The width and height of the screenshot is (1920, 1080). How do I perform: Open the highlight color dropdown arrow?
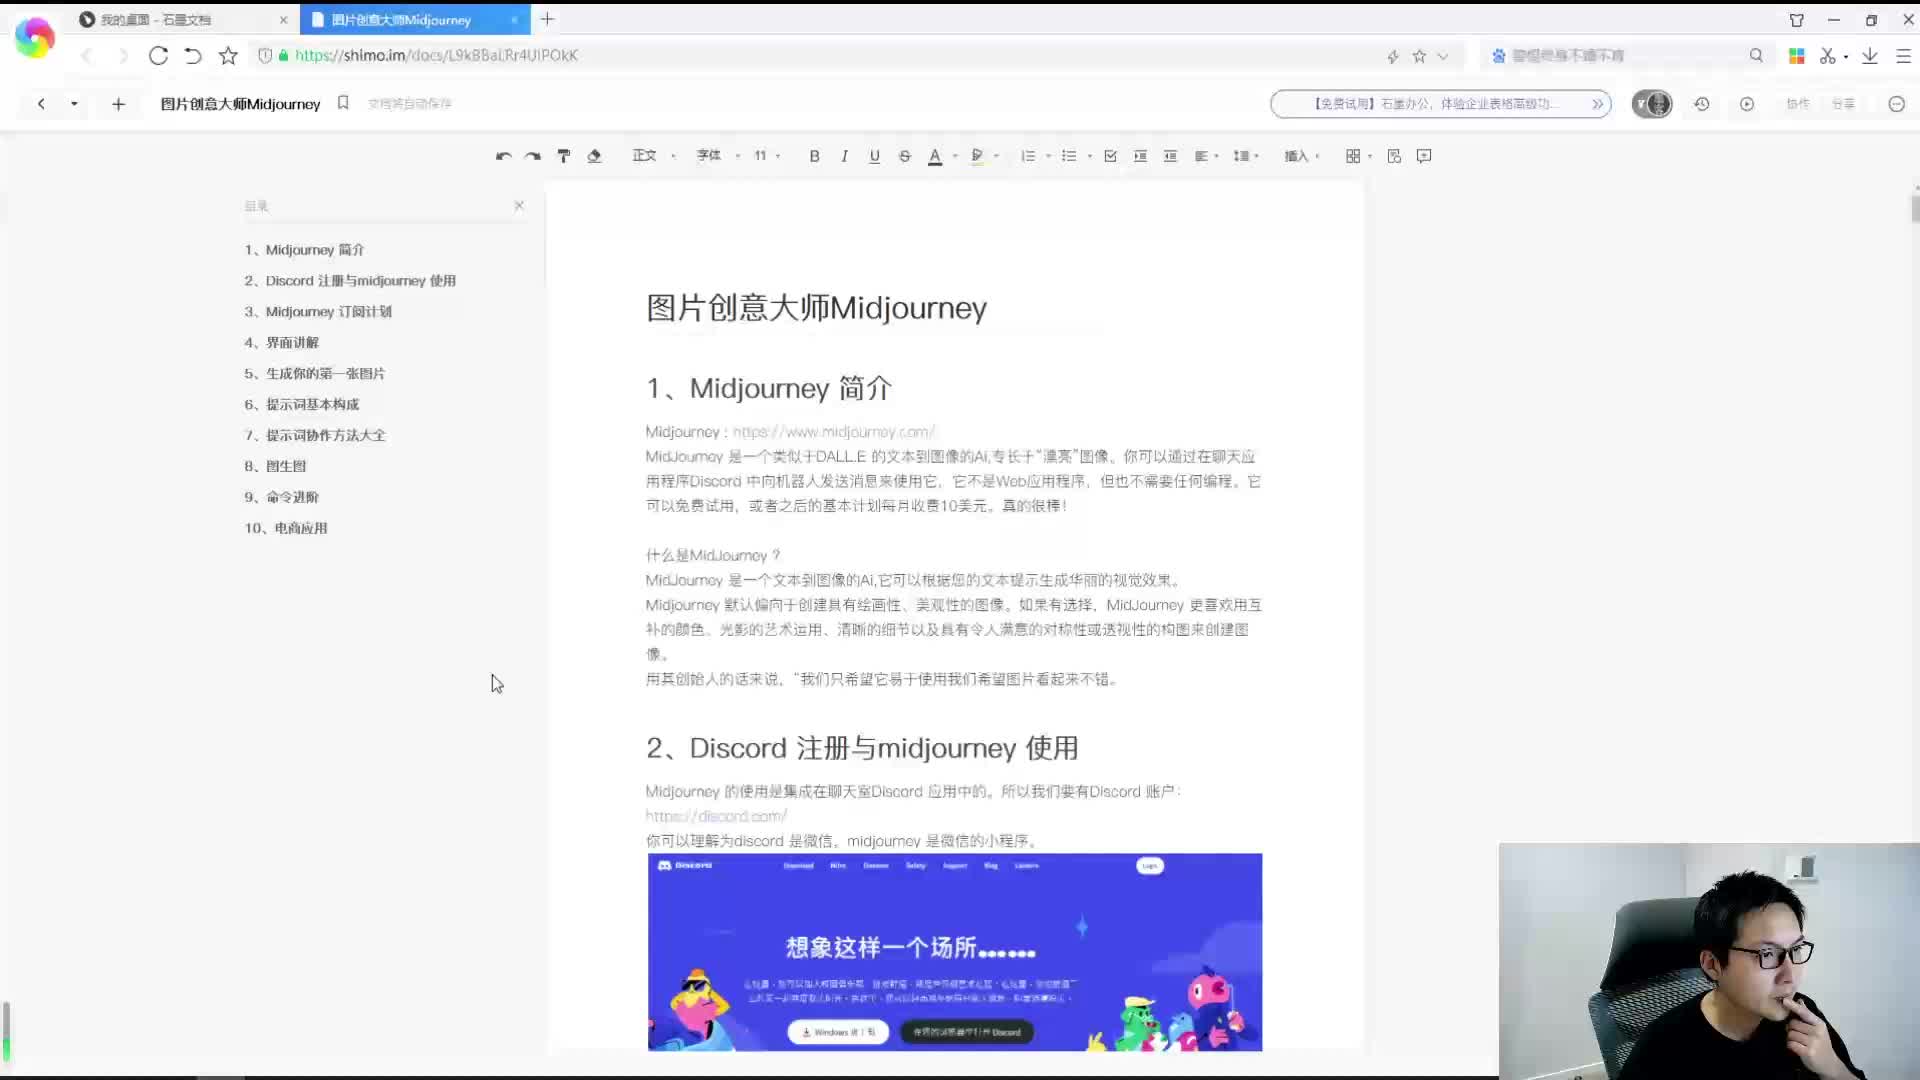997,156
